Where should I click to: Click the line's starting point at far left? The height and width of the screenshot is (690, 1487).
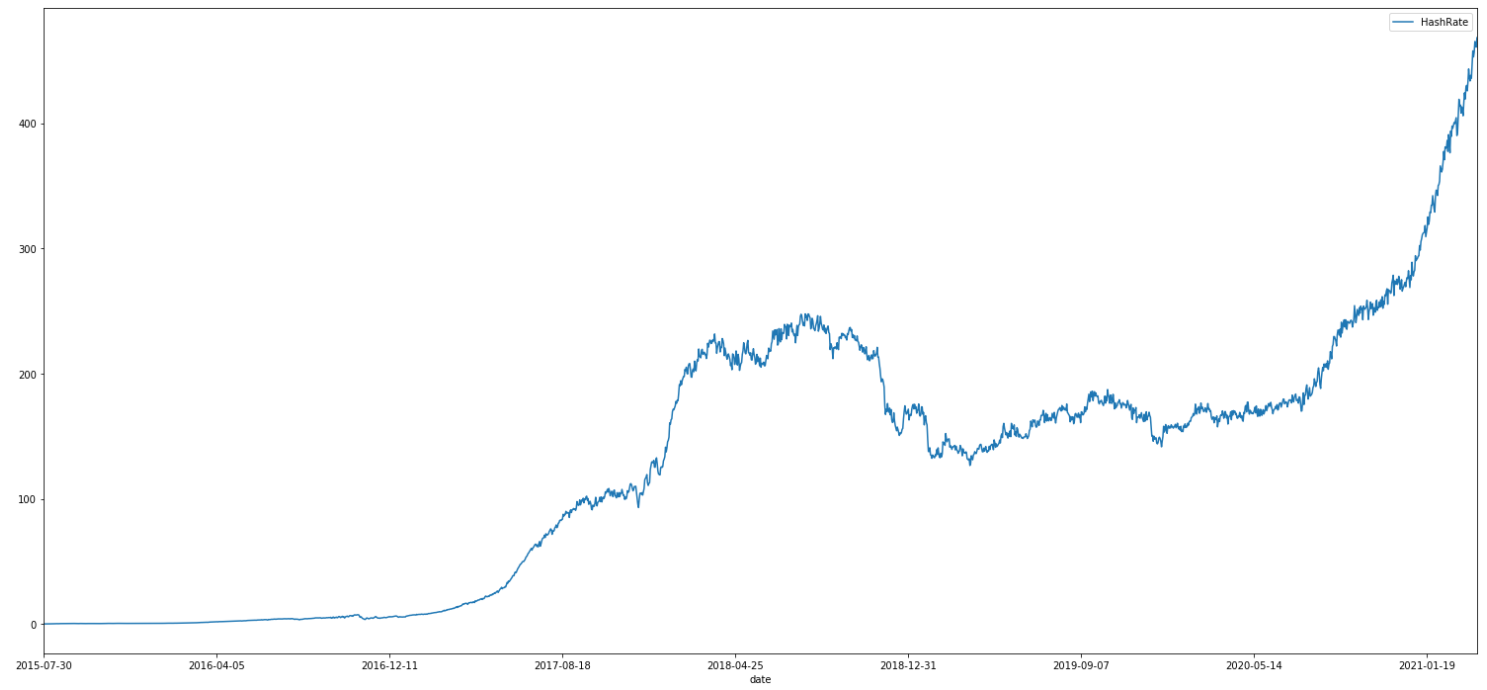pos(44,624)
